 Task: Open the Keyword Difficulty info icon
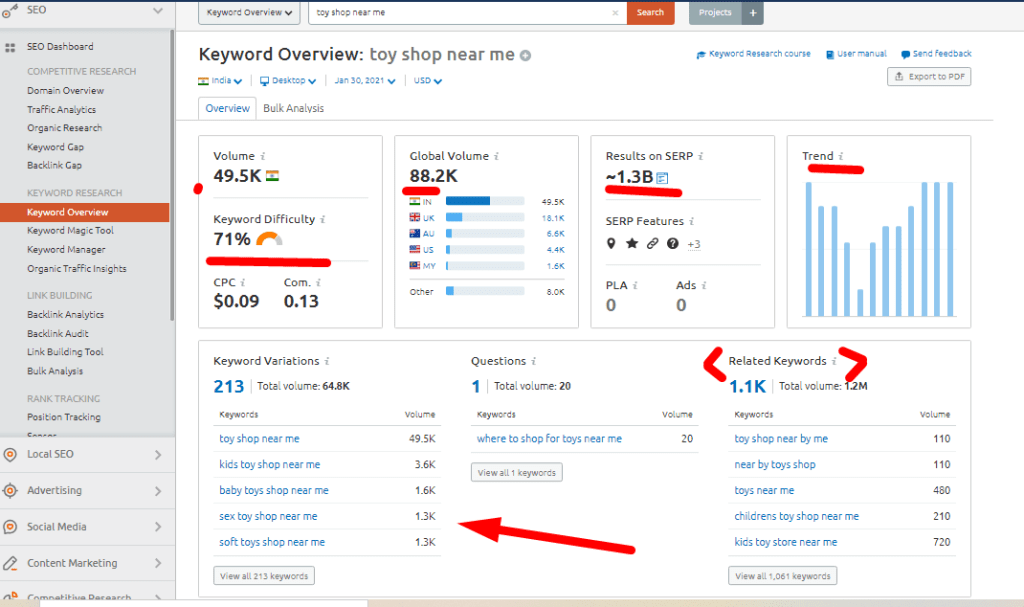(x=323, y=220)
